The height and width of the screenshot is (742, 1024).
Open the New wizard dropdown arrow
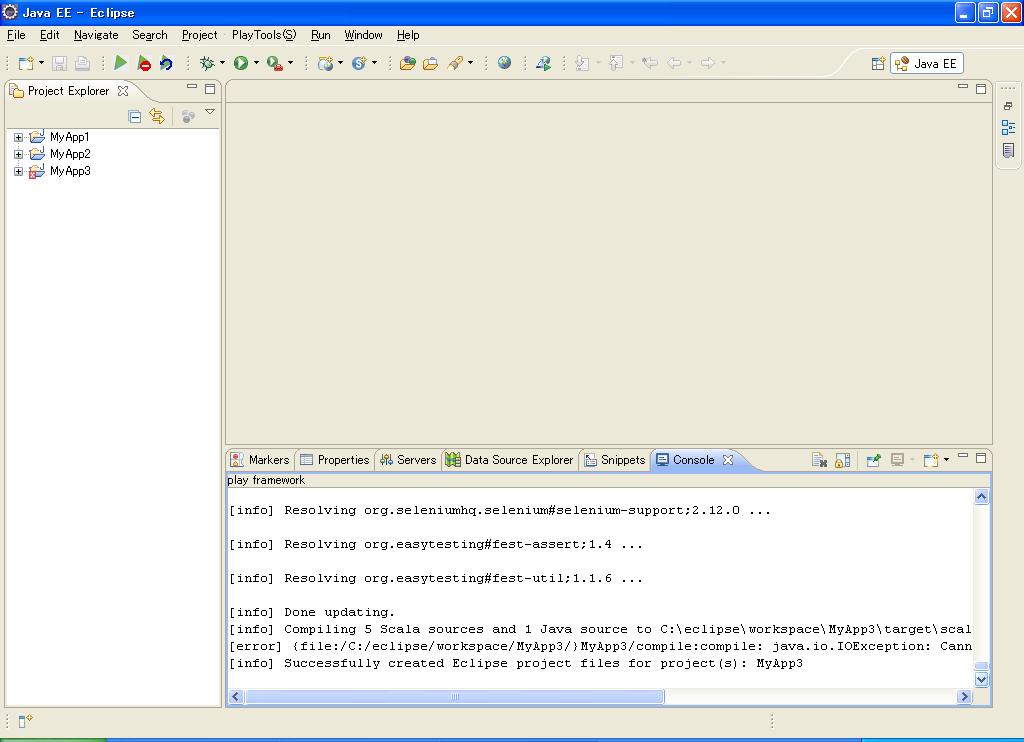(x=41, y=63)
